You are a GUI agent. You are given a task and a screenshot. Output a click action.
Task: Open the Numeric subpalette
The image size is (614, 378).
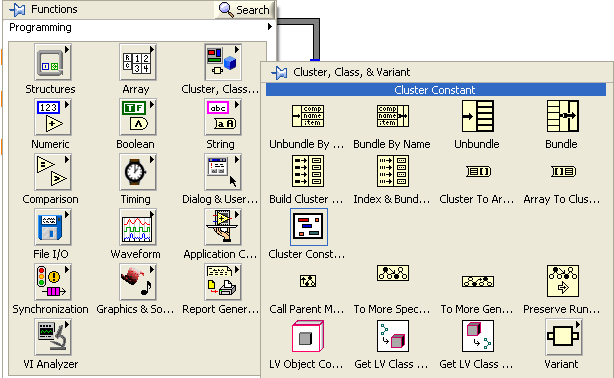pyautogui.click(x=52, y=117)
